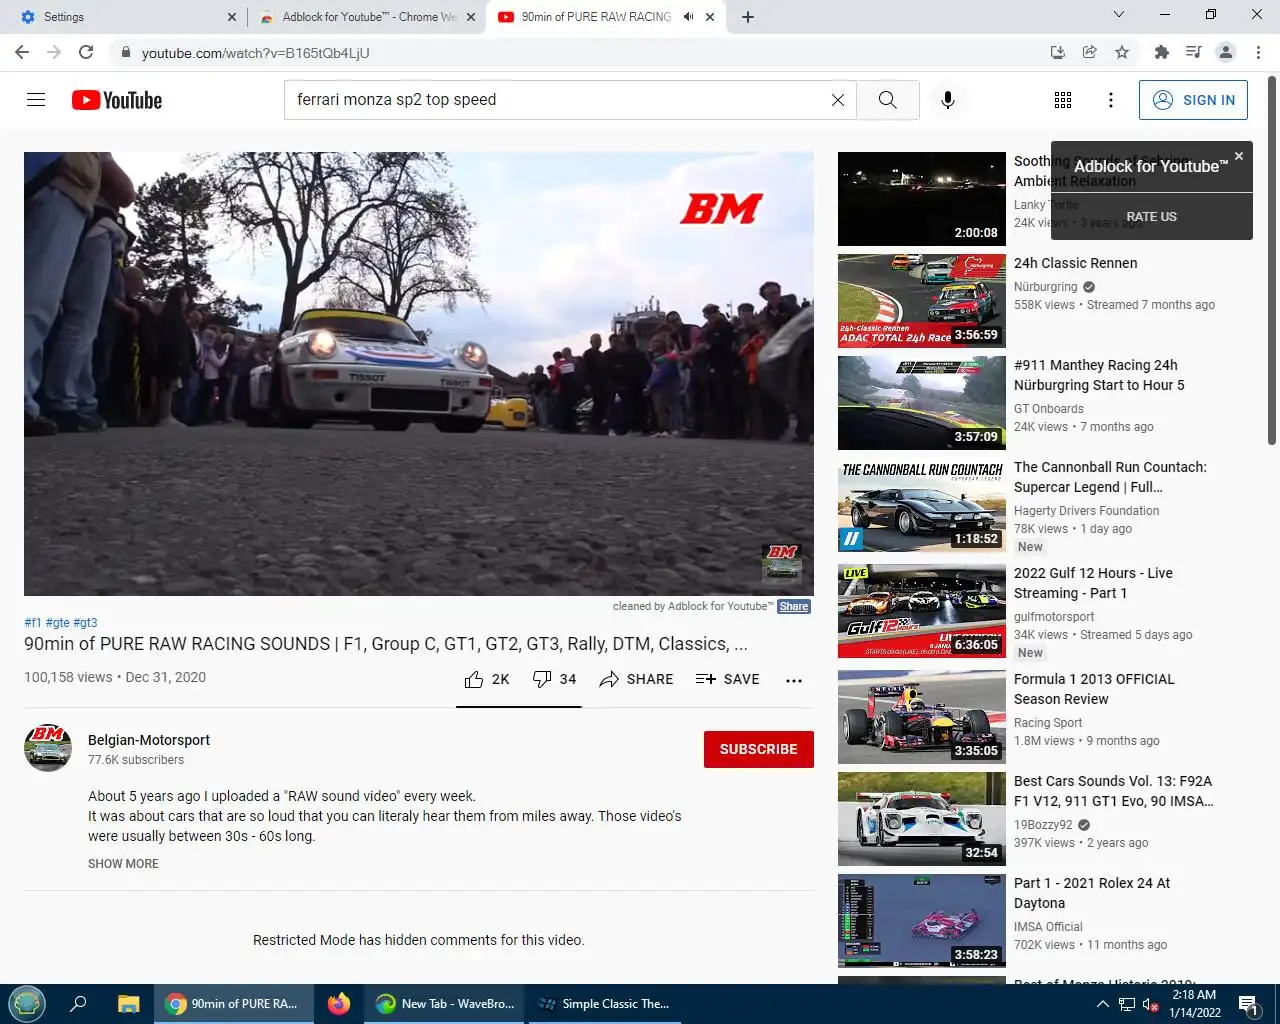Open the #gte hashtag link
The image size is (1280, 1024).
coord(57,623)
